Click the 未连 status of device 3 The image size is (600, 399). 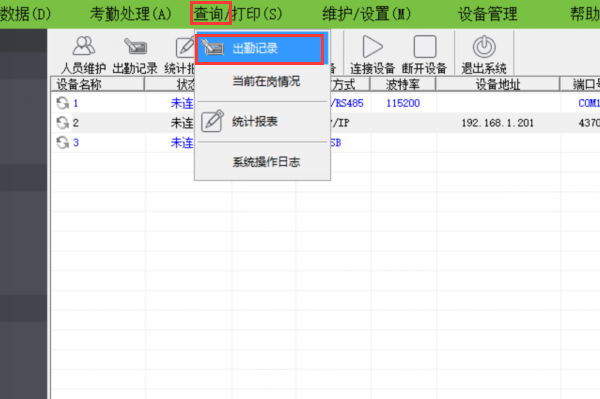coord(182,143)
